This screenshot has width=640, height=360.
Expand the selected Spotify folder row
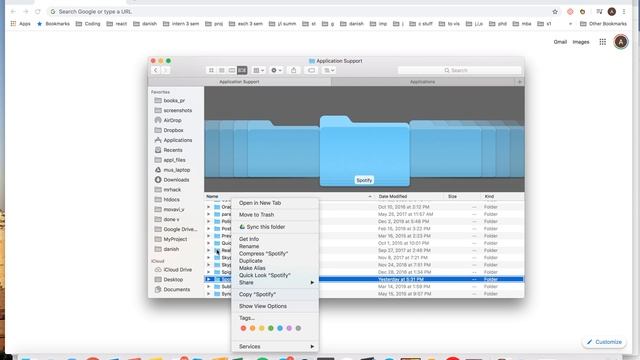209,279
